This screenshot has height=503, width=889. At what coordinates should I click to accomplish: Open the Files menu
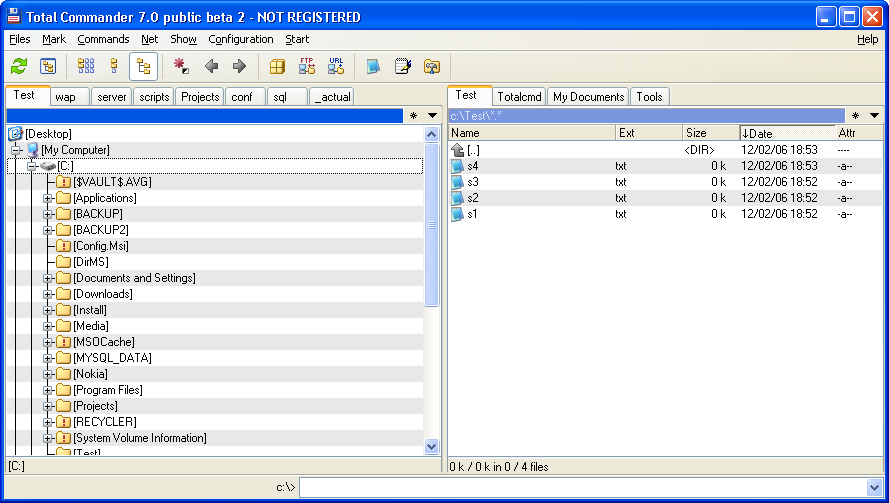click(20, 39)
